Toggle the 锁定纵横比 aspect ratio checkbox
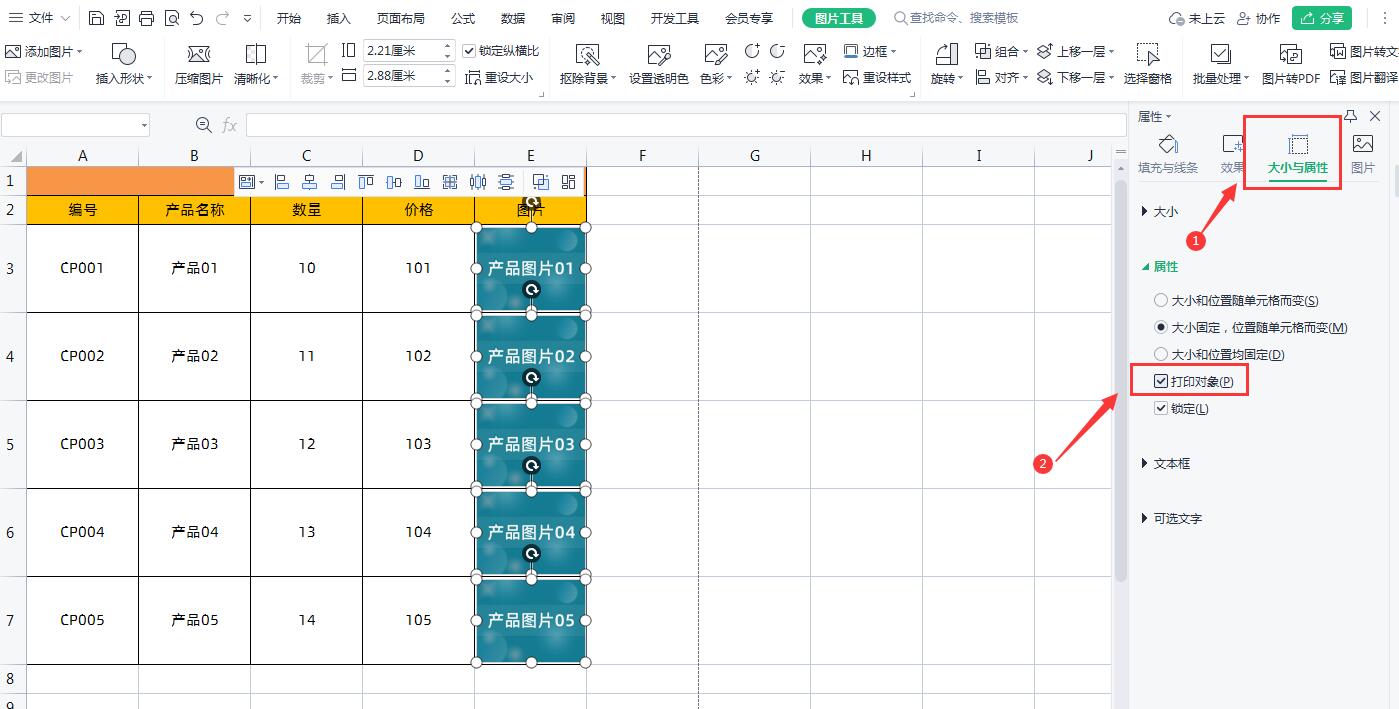The width and height of the screenshot is (1399, 709). pos(469,49)
